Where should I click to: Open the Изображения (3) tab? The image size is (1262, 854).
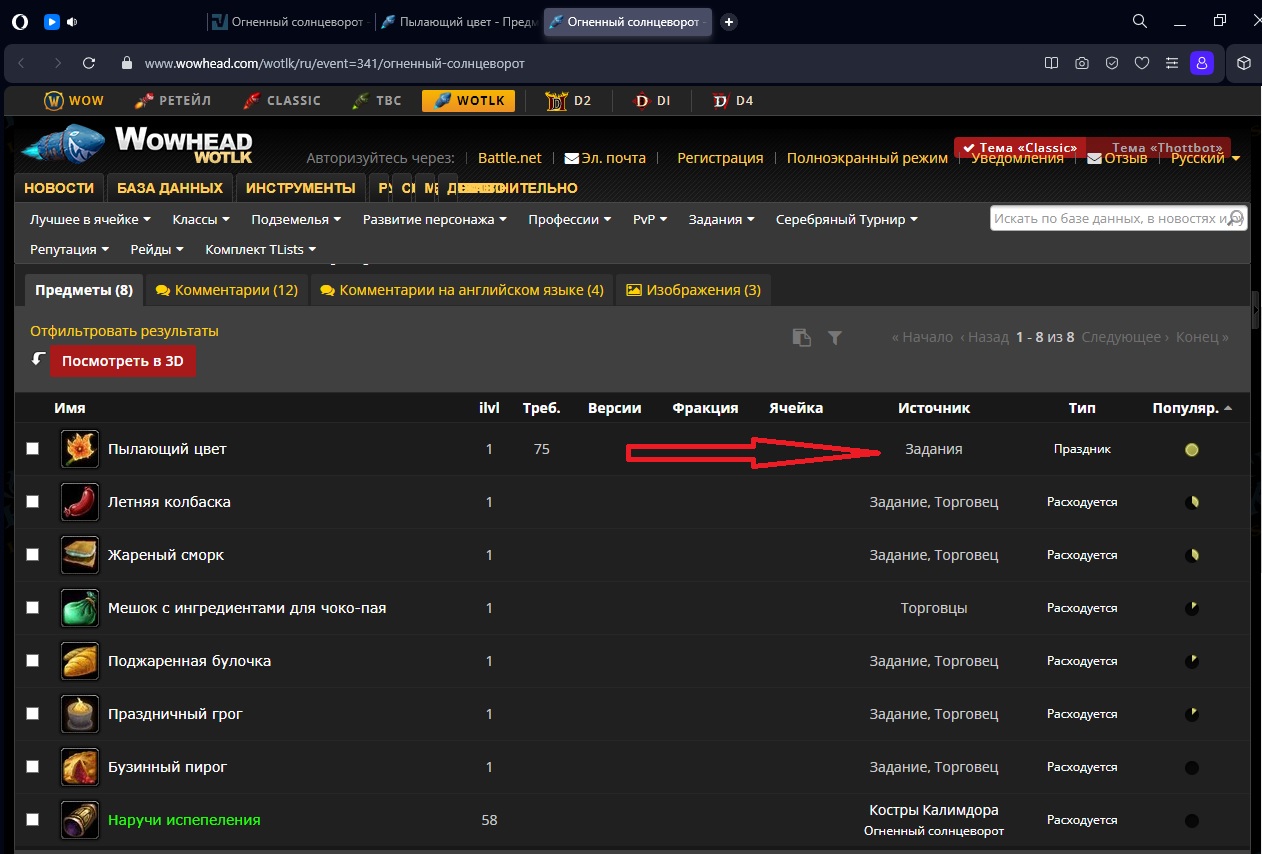693,290
